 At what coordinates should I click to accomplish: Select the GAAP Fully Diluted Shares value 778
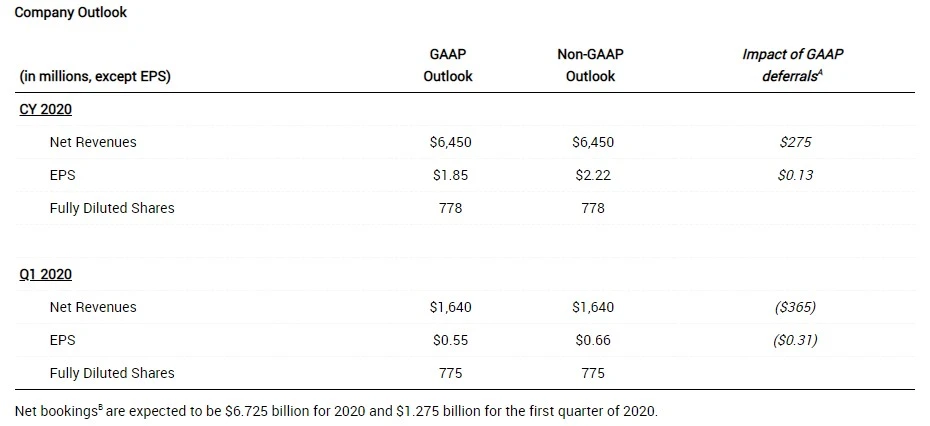[x=450, y=208]
